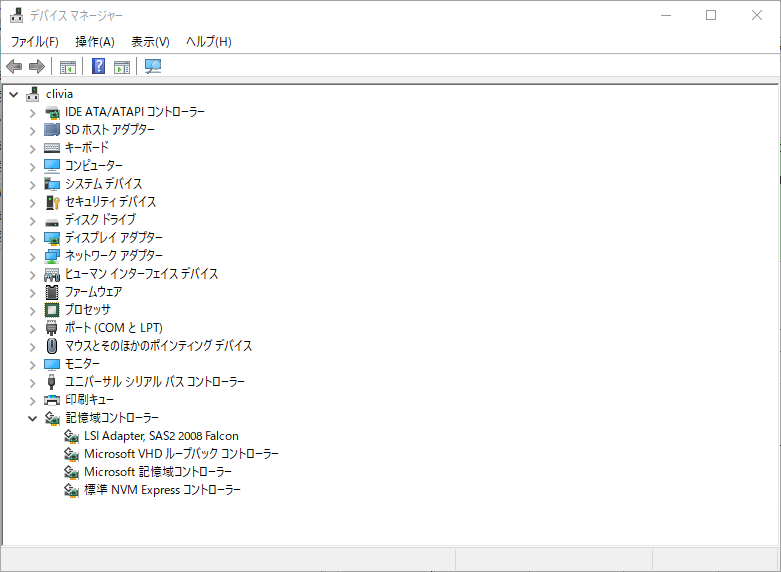The image size is (781, 572).
Task: Scan for hardware changes toolbar icon
Action: (153, 66)
